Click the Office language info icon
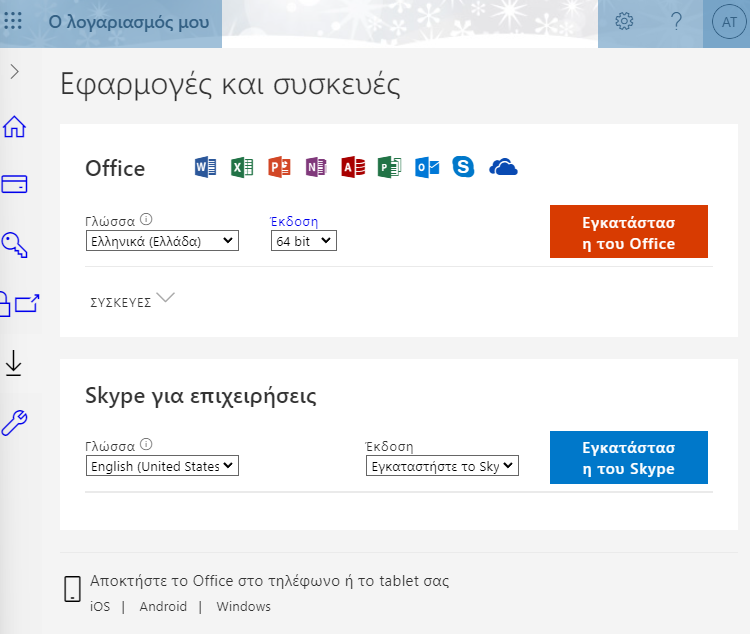 coord(146,220)
